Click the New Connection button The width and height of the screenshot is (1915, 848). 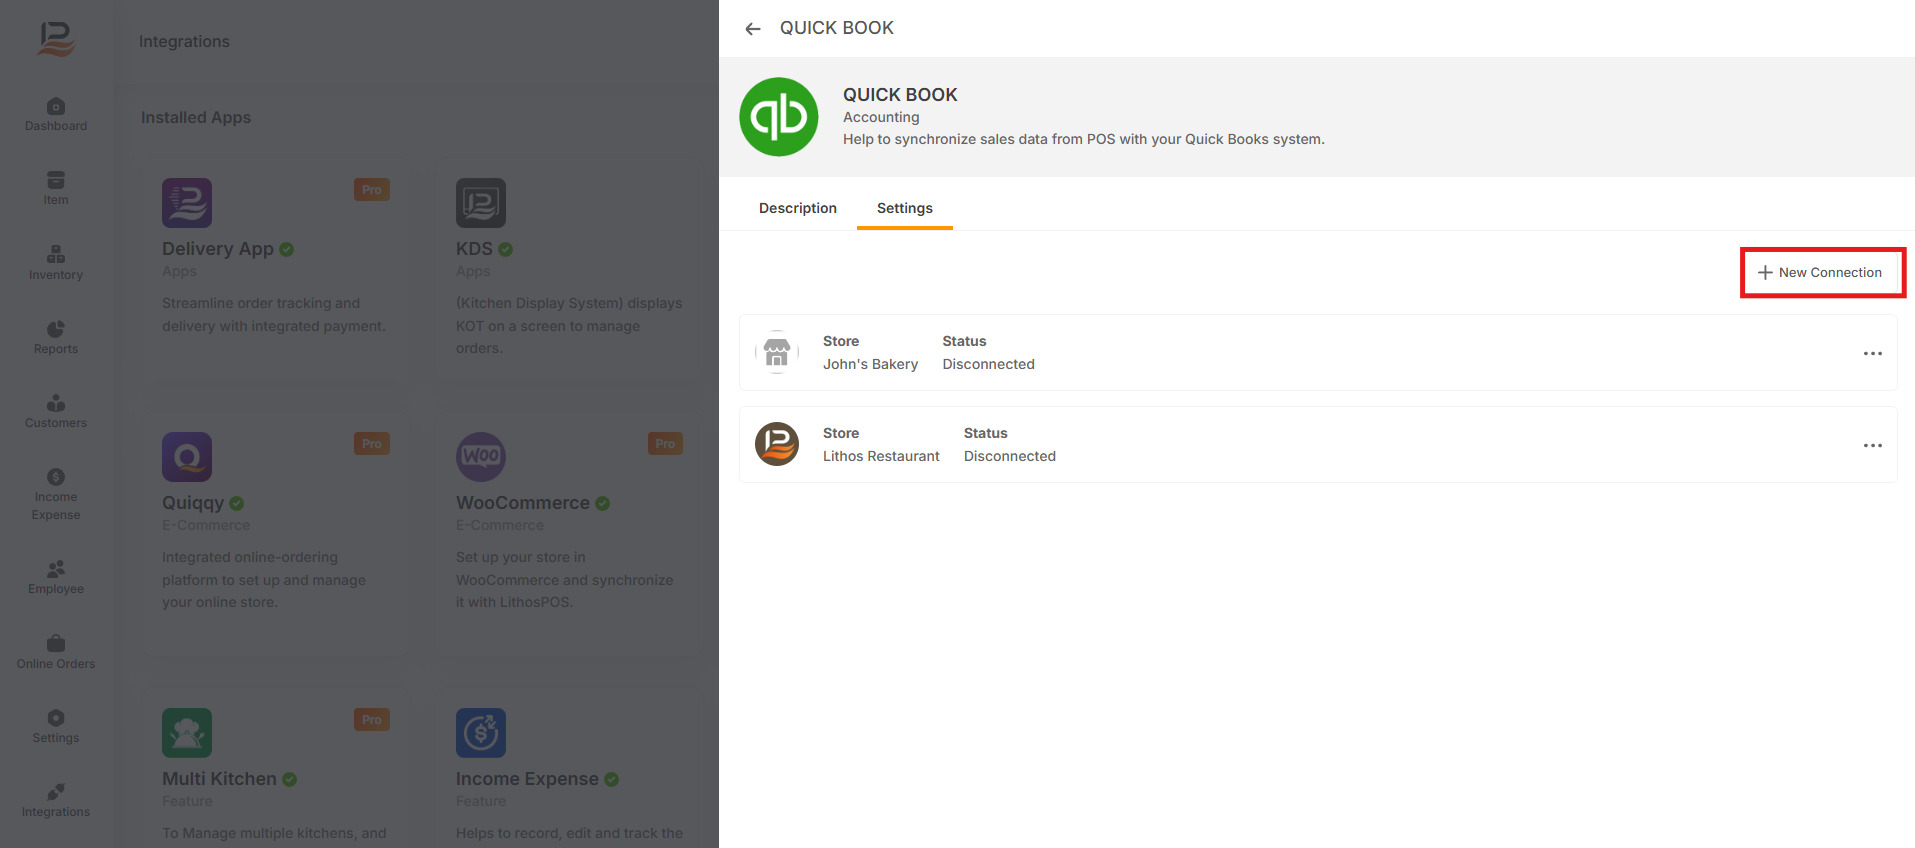[1821, 272]
